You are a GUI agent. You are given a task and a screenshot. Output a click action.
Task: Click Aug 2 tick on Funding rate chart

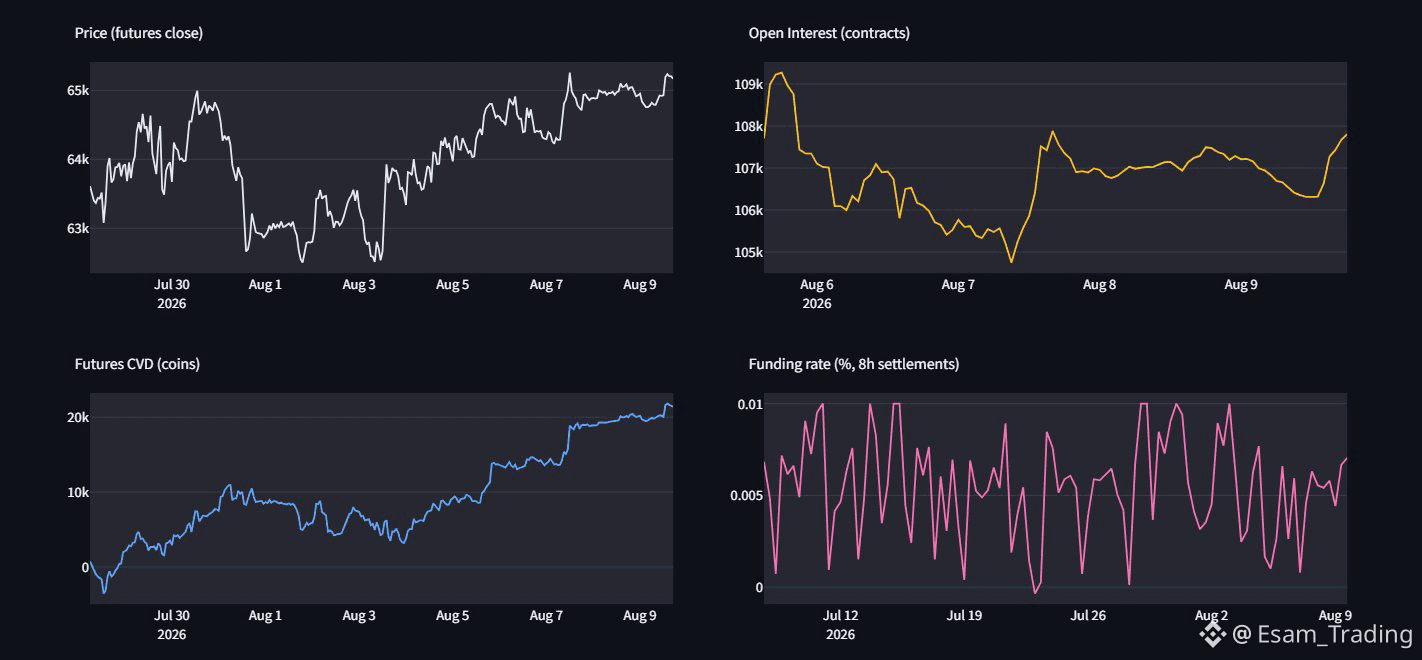[1212, 616]
